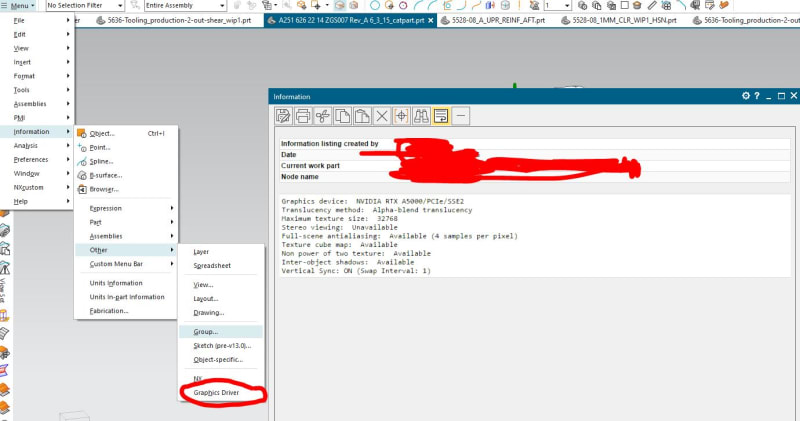Choose Layer in the Other submenu

(x=221, y=252)
